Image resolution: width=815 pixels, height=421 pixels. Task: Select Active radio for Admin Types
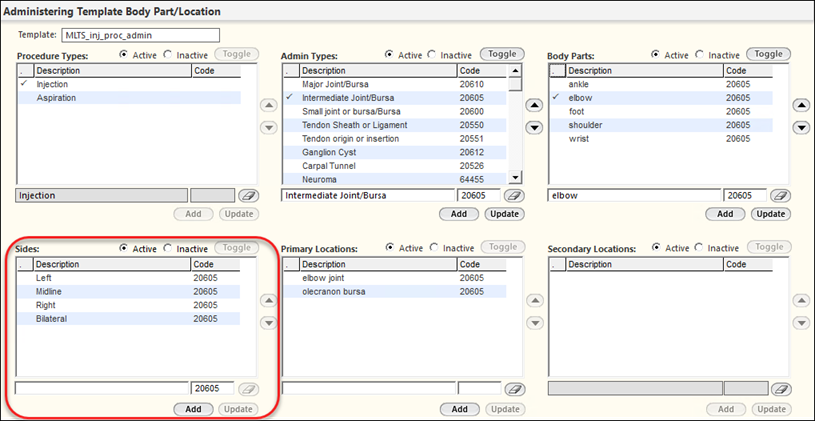coord(389,54)
